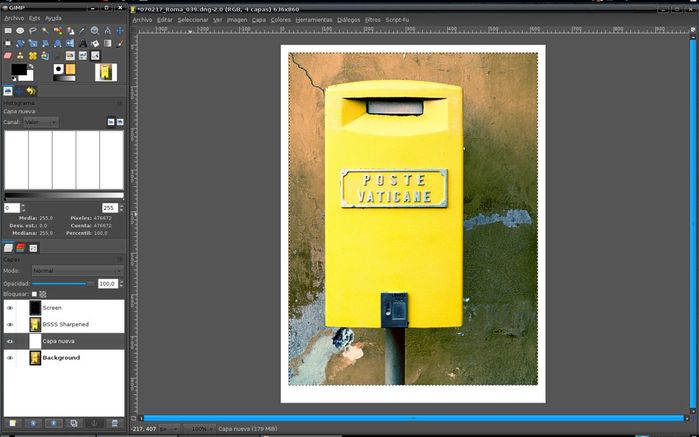Enable Bloquear pixels checkbox
The width and height of the screenshot is (699, 437).
coord(34,294)
